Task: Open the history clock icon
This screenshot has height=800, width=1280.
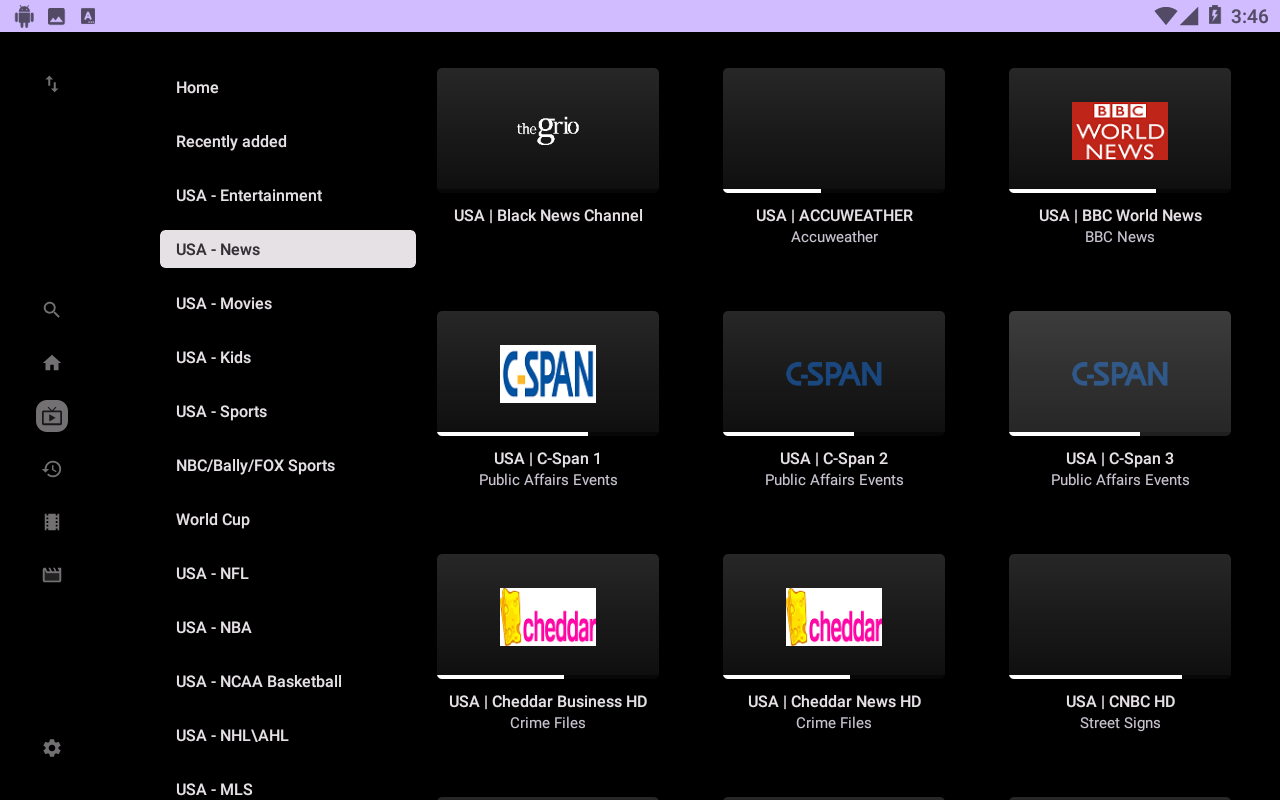Action: click(x=52, y=469)
